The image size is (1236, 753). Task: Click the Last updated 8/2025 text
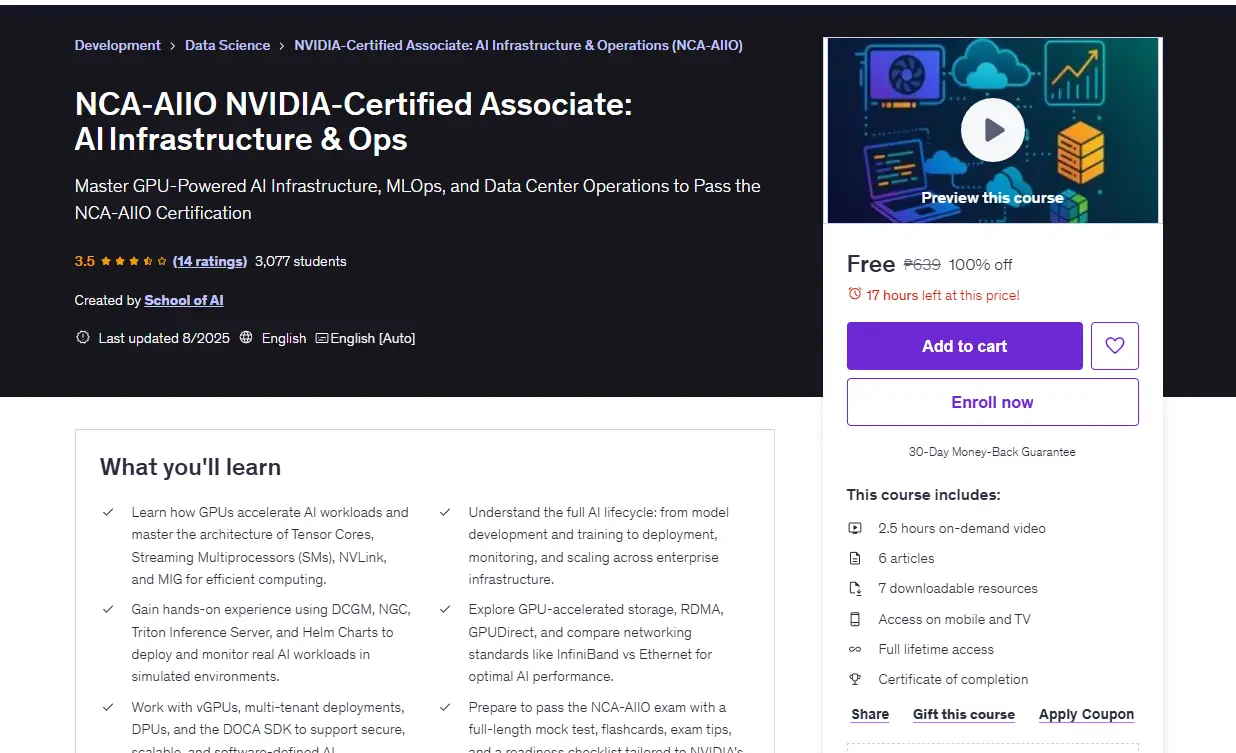164,338
